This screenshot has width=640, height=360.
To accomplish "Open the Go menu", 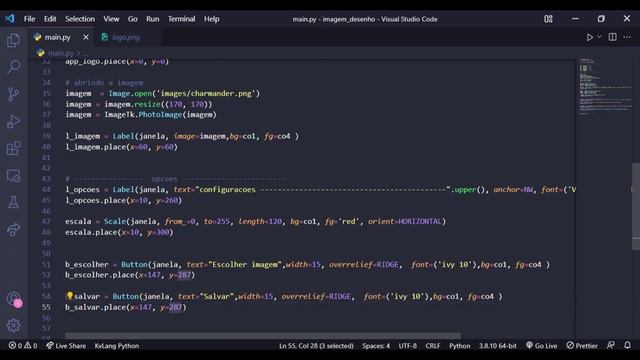I will (133, 19).
